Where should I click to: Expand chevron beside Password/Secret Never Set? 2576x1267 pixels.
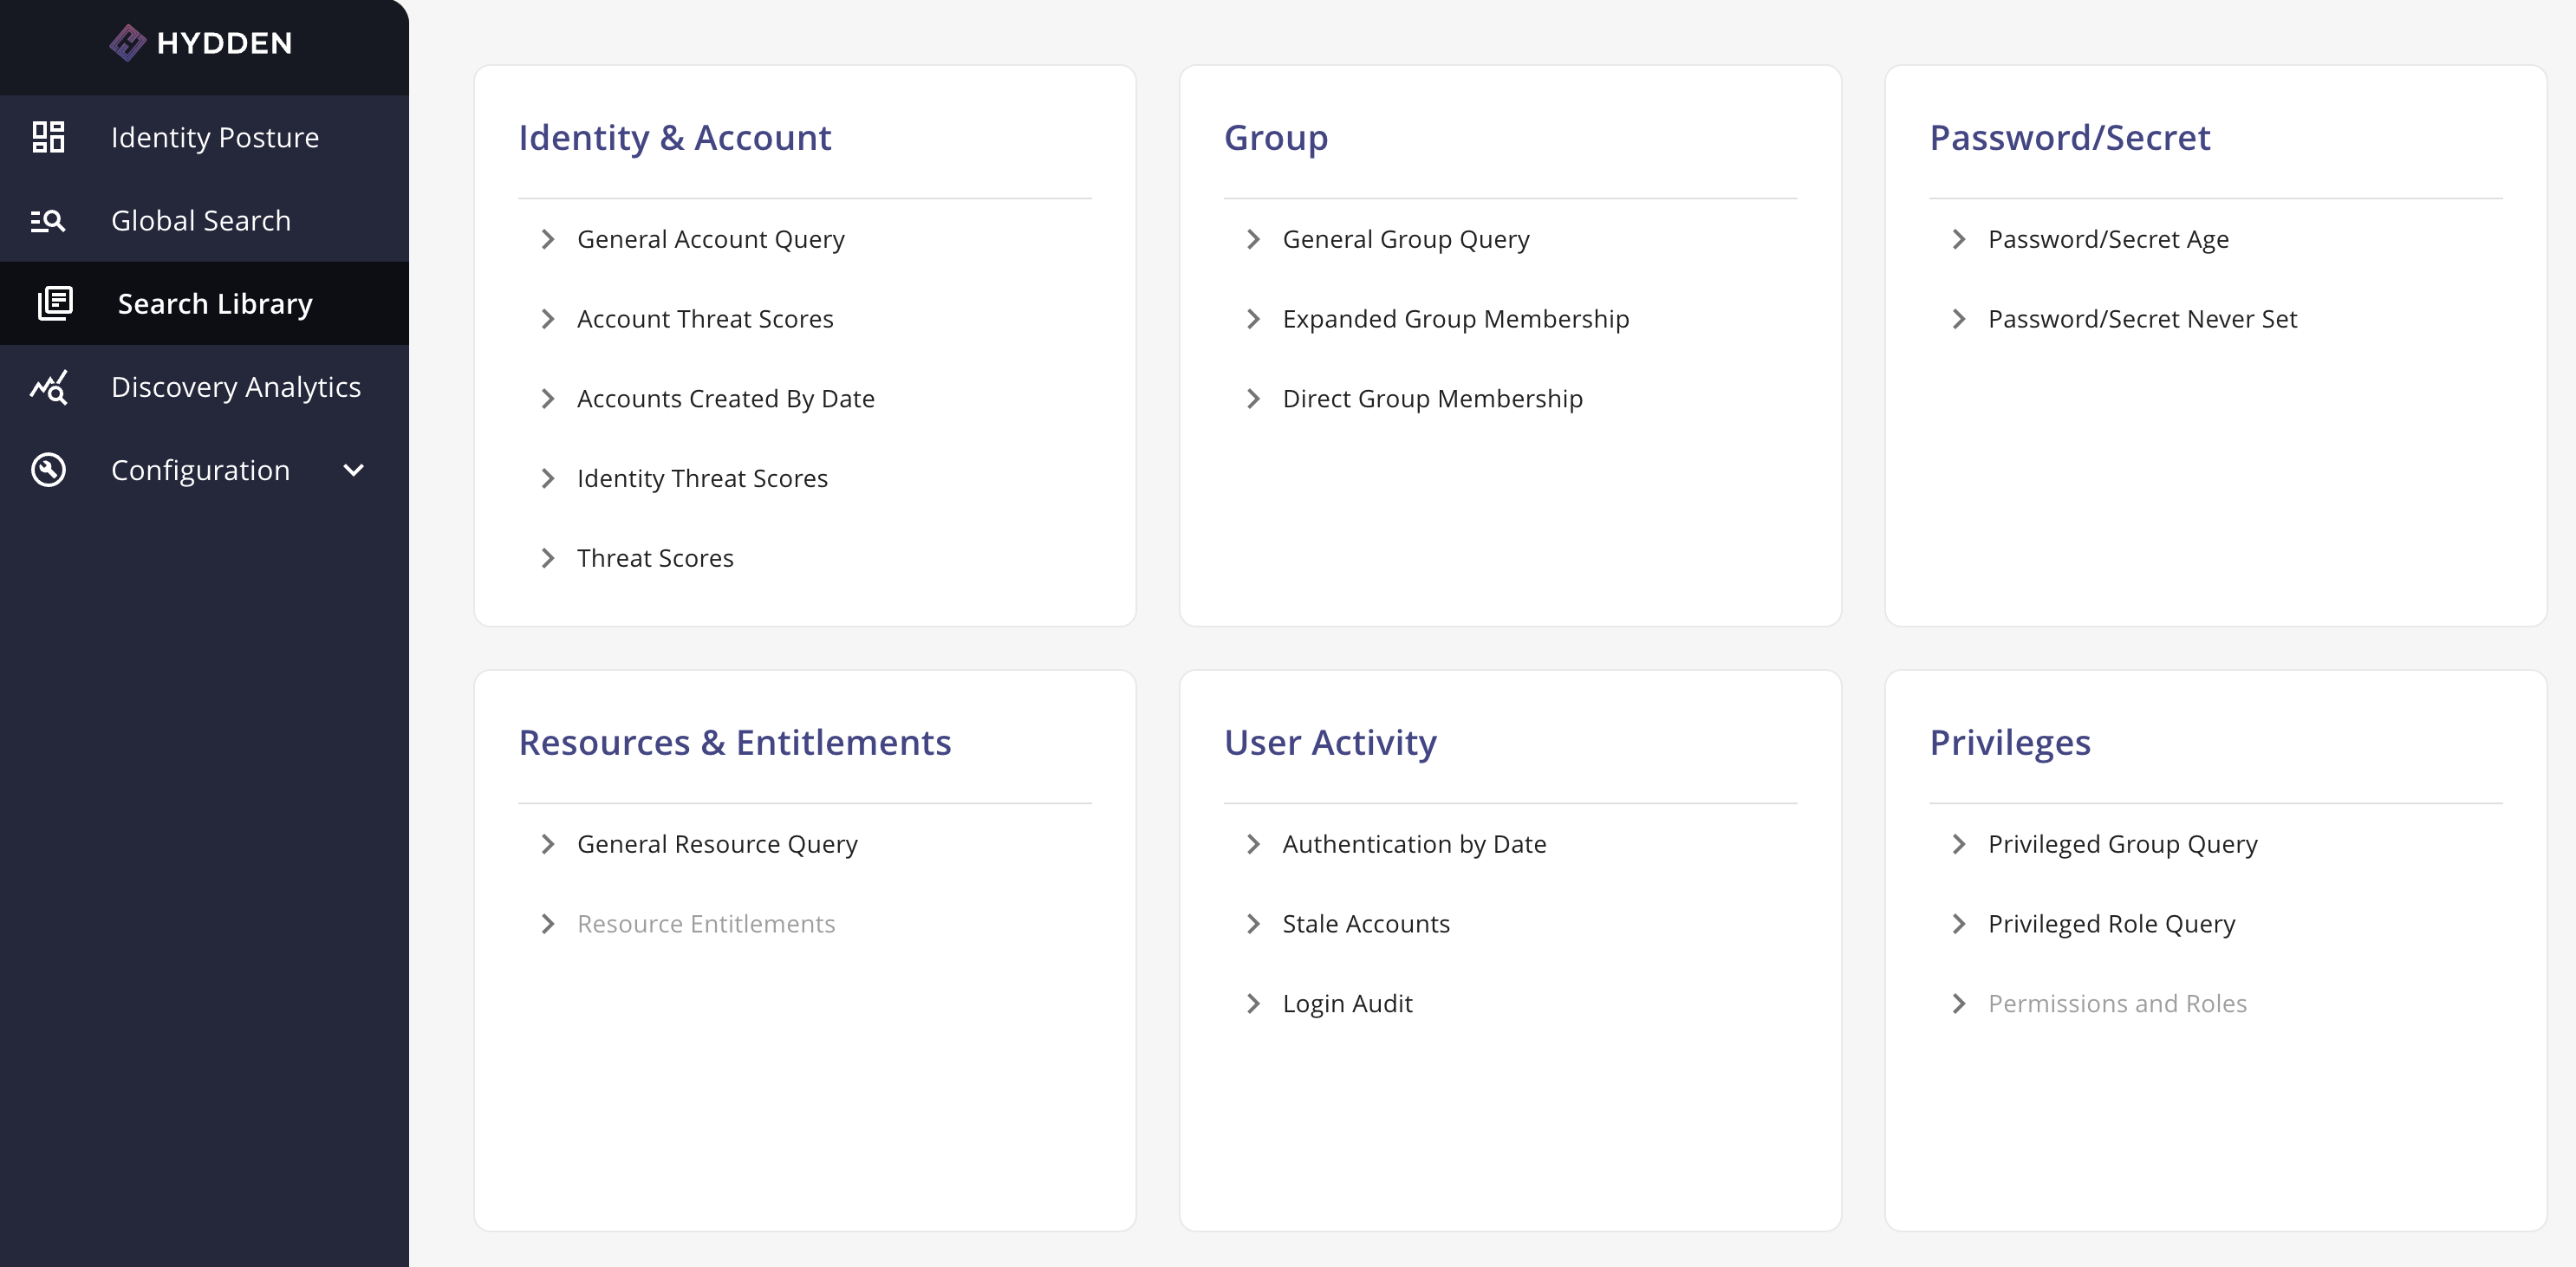click(1958, 319)
